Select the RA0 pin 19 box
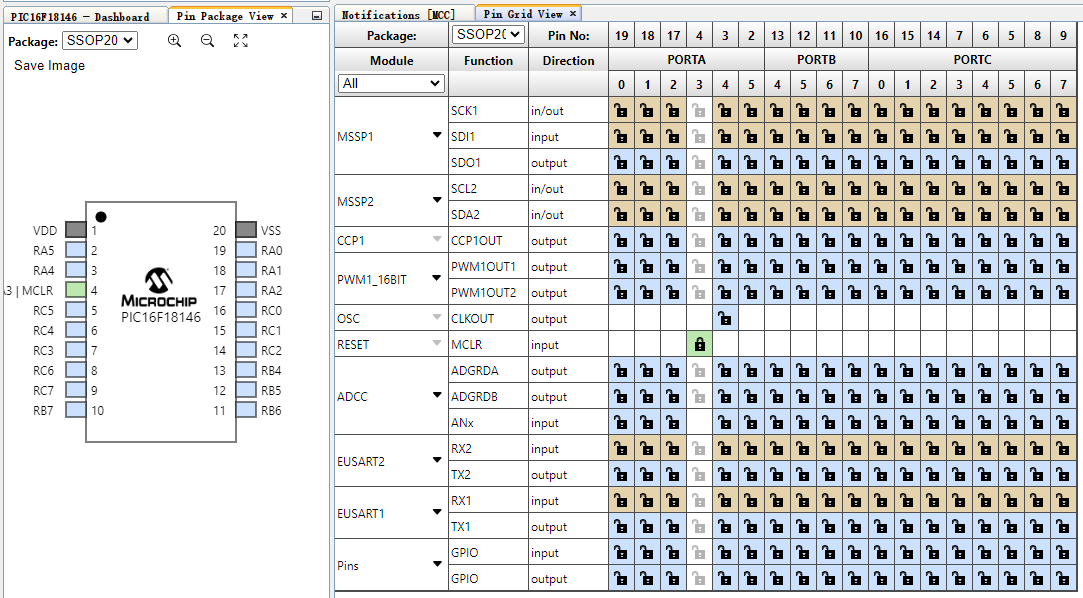1083x598 pixels. [x=246, y=250]
